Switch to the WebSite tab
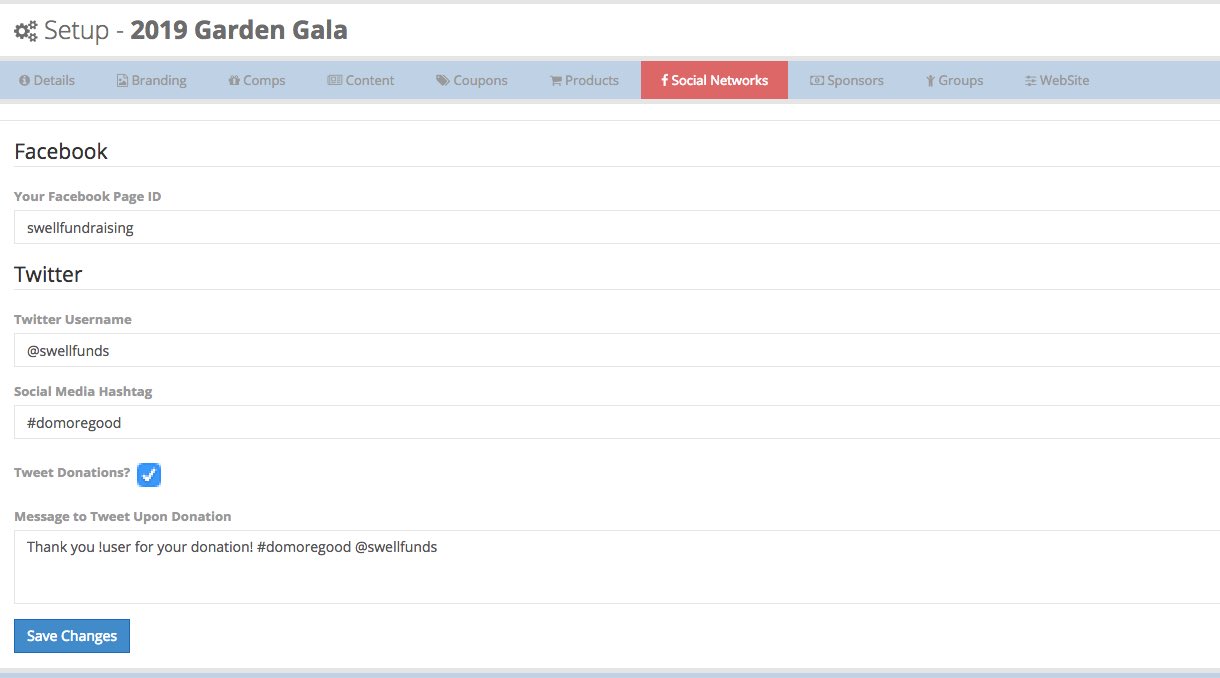 (1057, 81)
